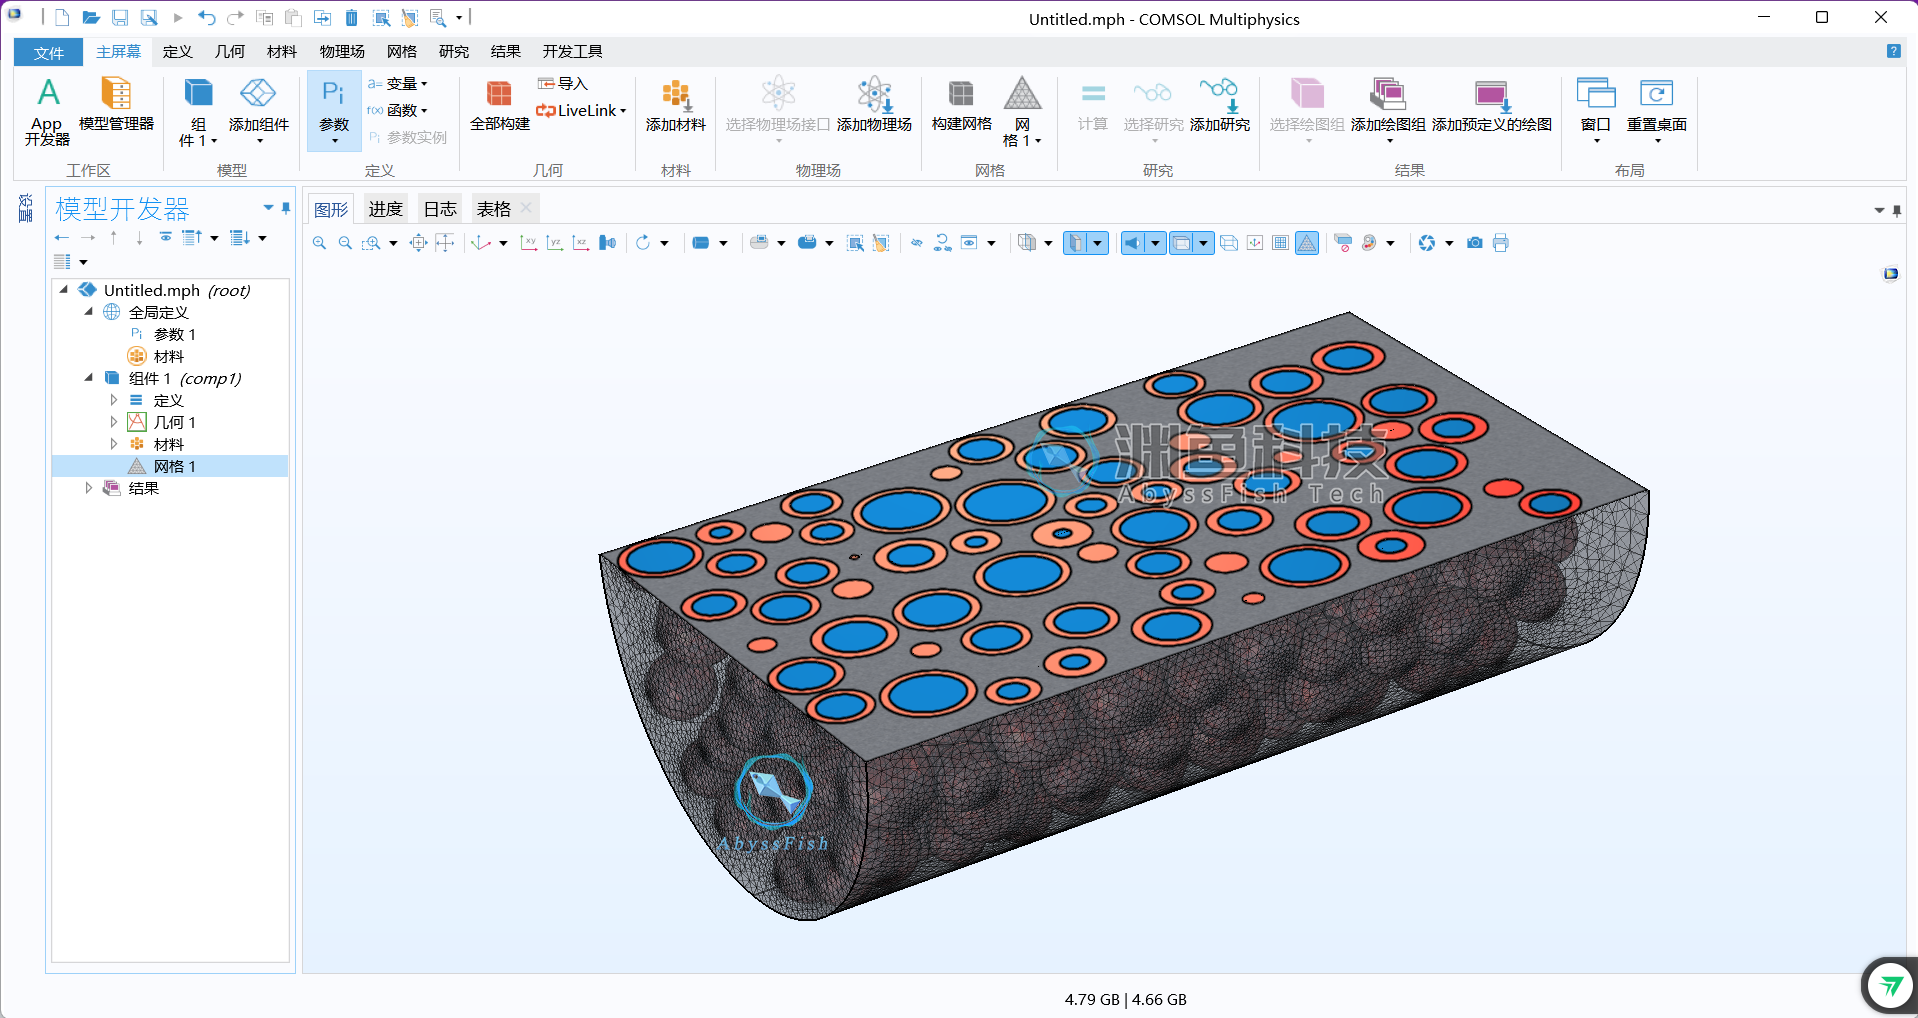Viewport: 1918px width, 1018px height.
Task: Click the New file icon in title bar
Action: (x=62, y=18)
